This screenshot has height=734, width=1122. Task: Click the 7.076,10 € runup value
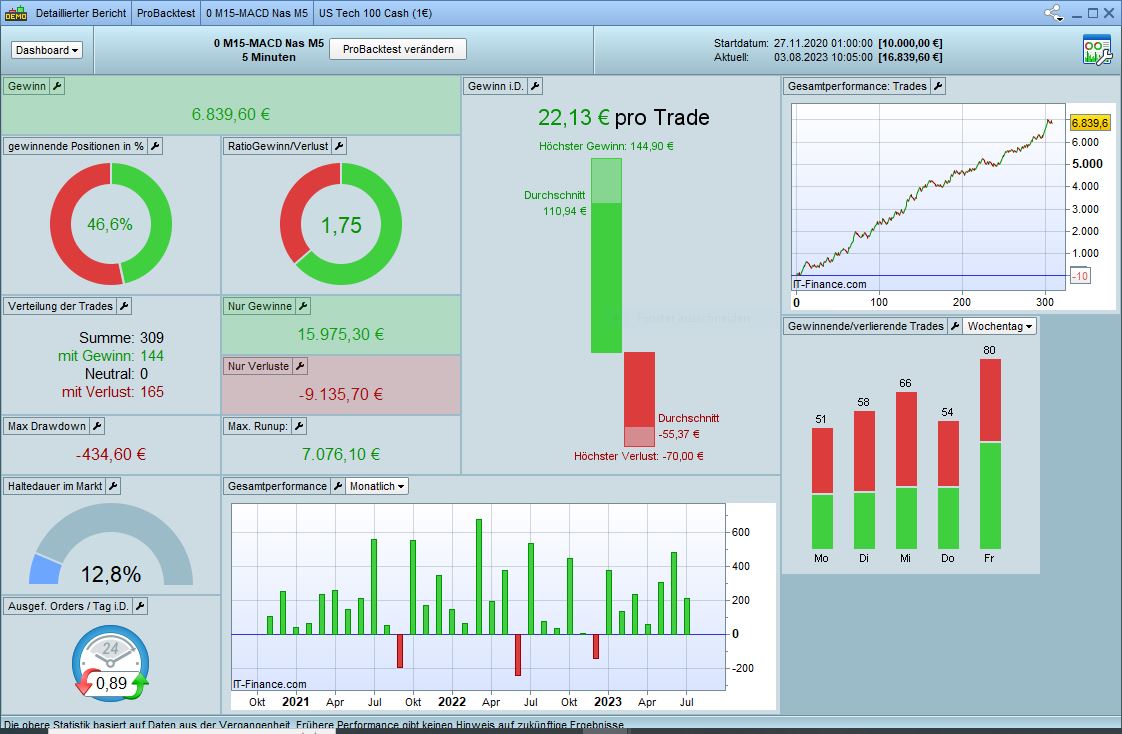pyautogui.click(x=341, y=454)
